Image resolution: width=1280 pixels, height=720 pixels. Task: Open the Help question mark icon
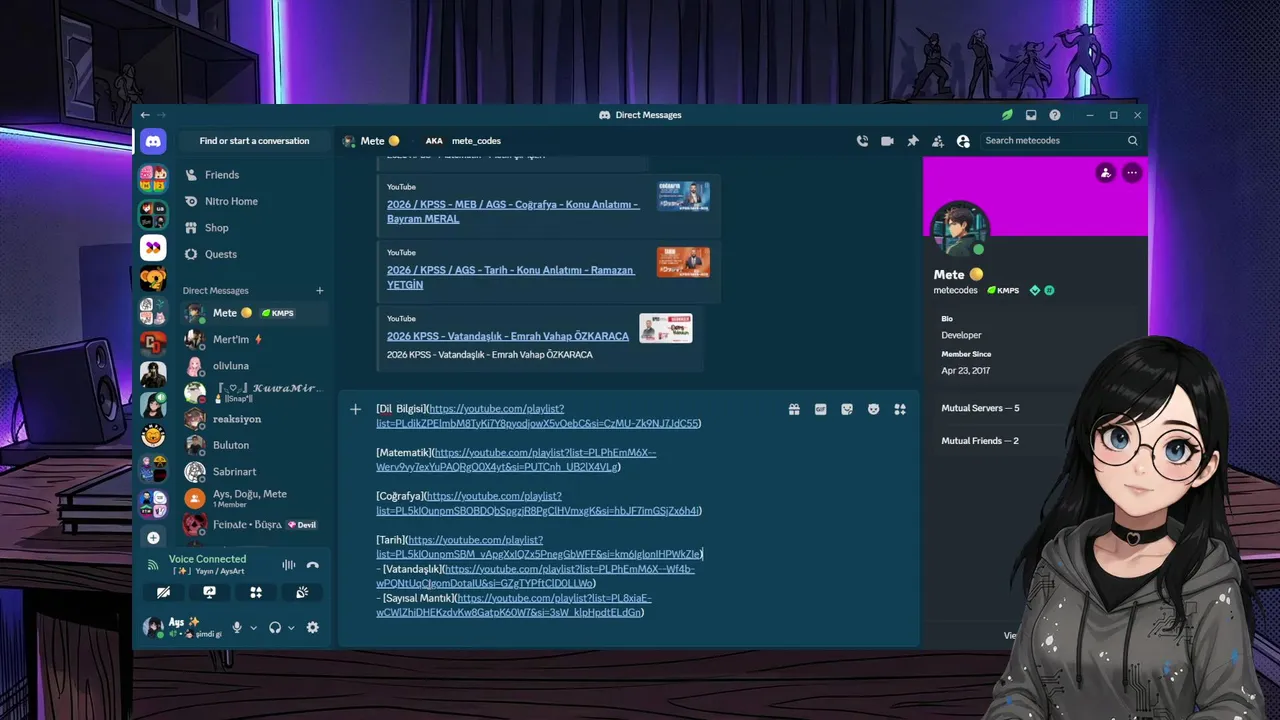[x=1055, y=115]
